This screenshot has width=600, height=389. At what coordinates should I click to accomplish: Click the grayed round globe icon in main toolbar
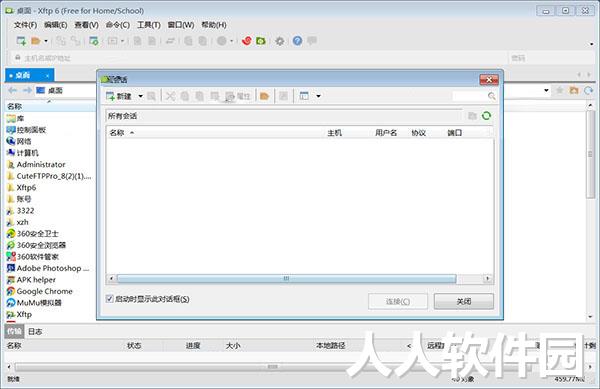[222, 41]
